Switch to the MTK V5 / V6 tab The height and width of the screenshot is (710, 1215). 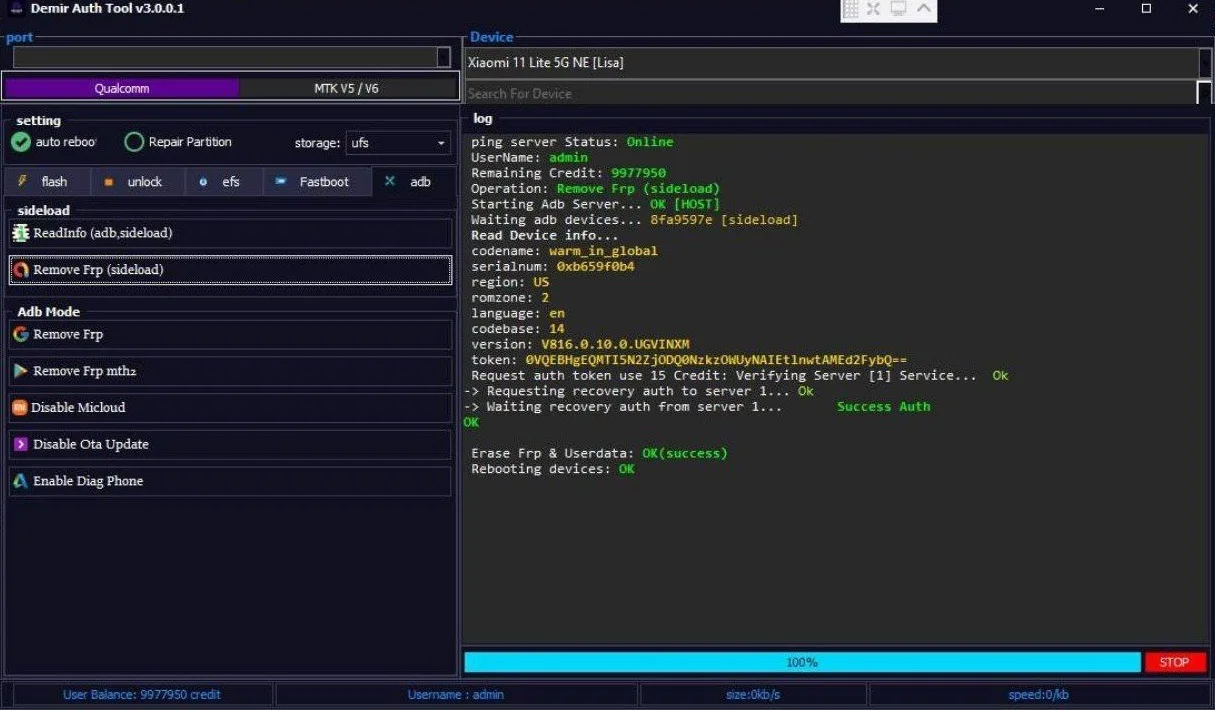[347, 88]
